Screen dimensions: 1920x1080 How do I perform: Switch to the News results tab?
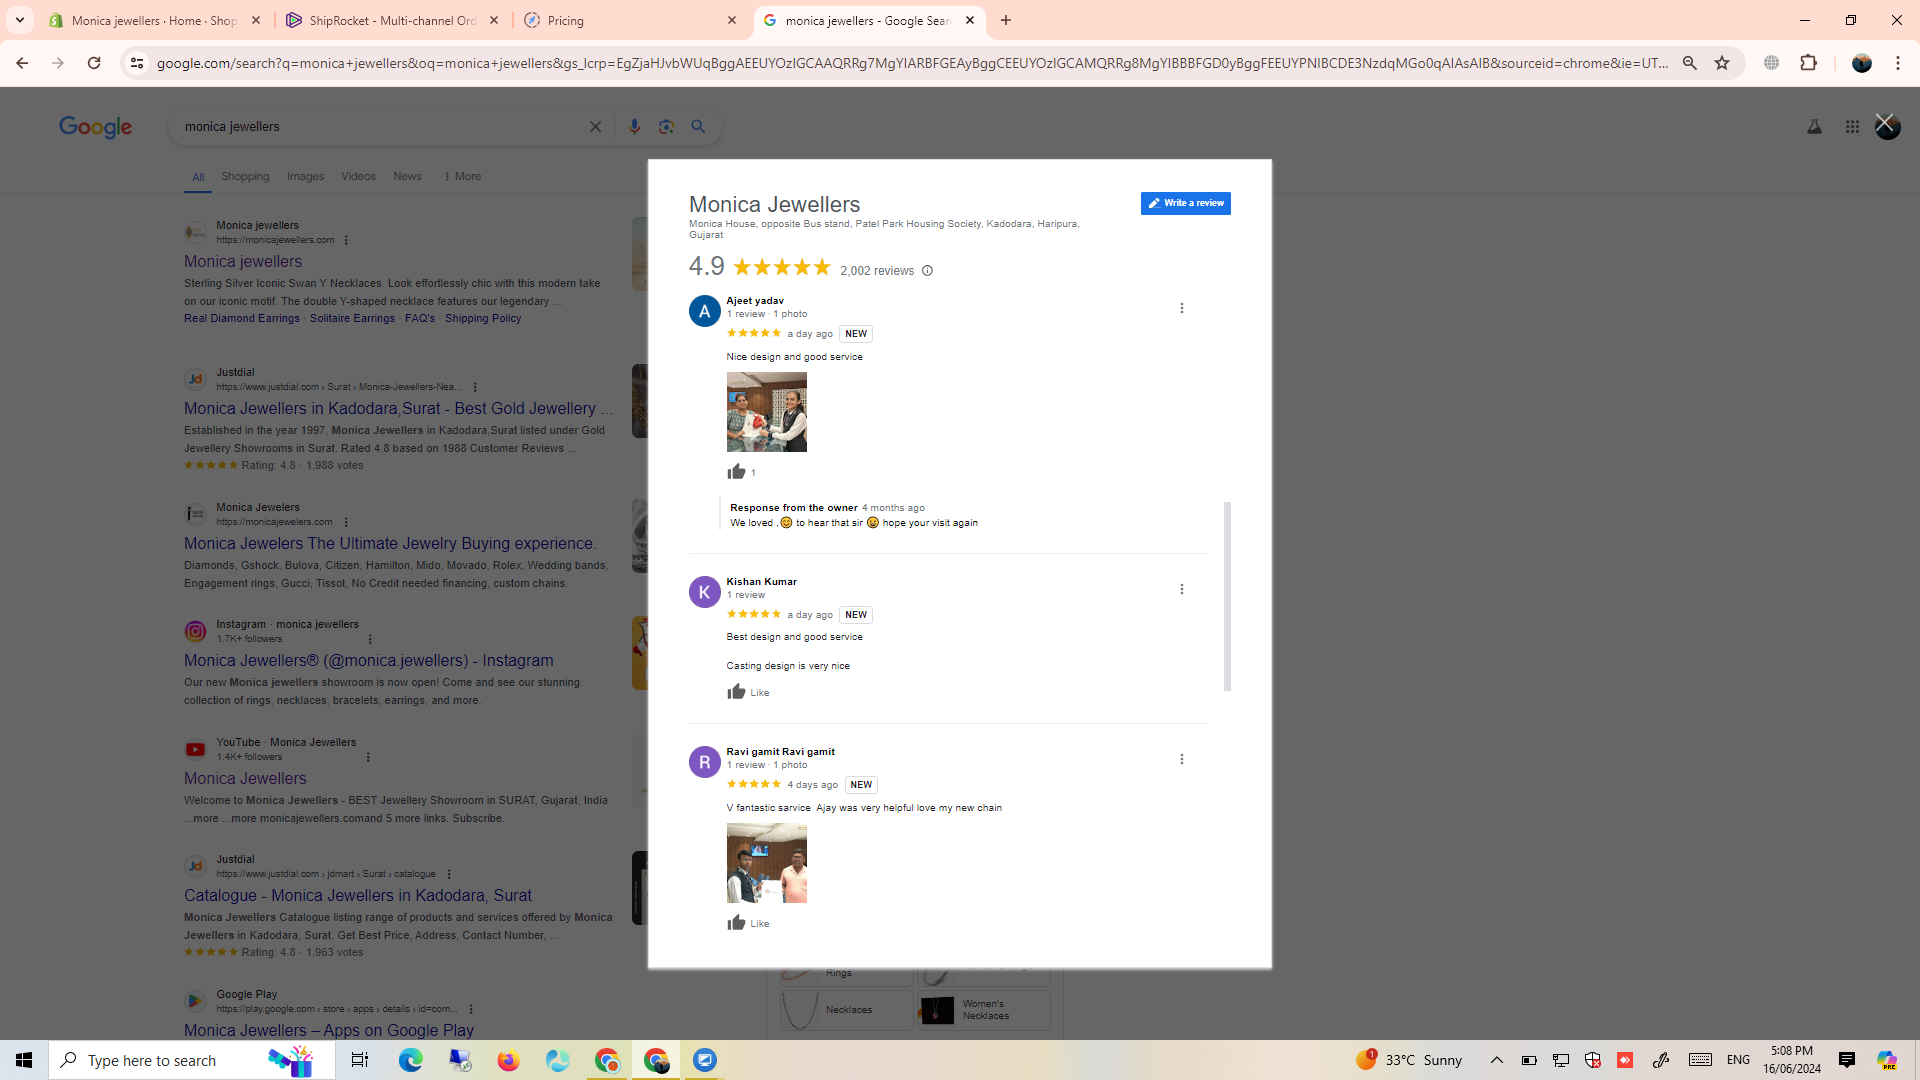(407, 177)
